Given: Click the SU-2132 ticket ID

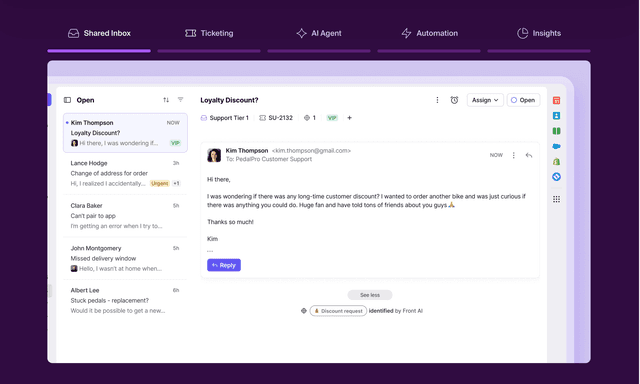Looking at the screenshot, I should 276,118.
